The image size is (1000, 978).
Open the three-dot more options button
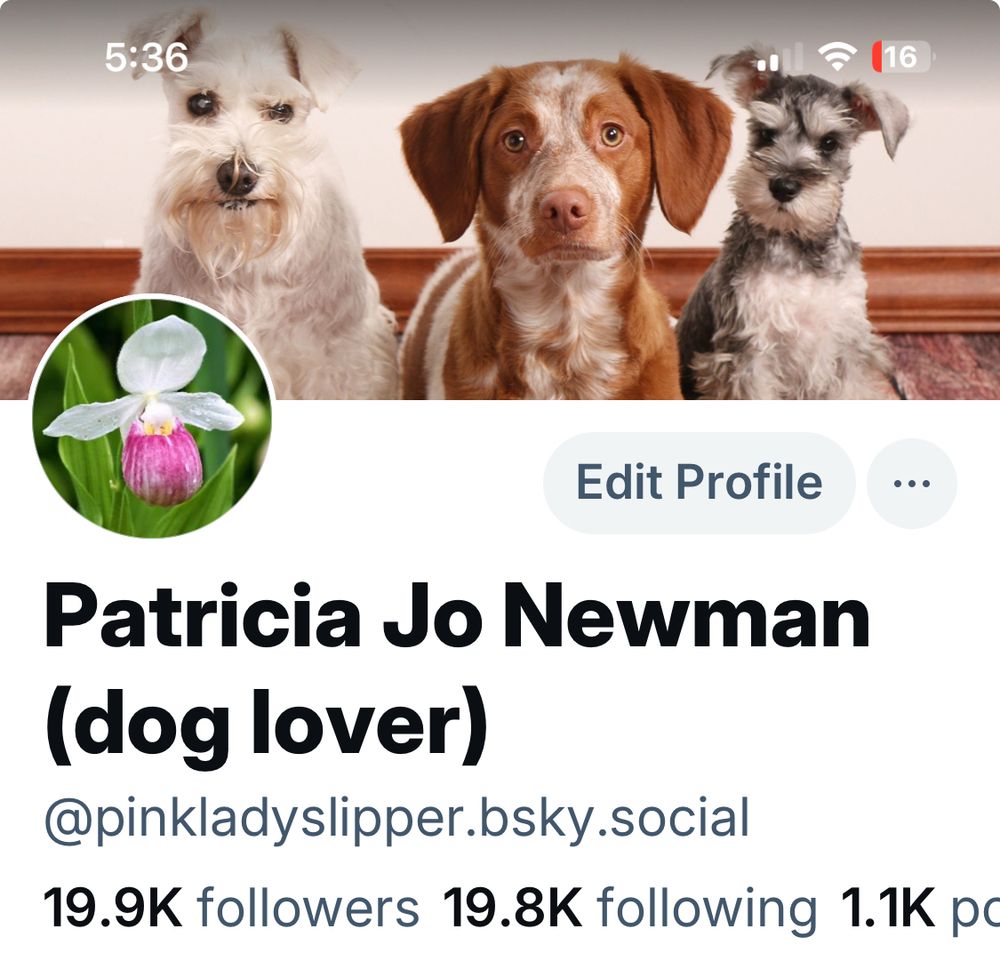pyautogui.click(x=911, y=483)
